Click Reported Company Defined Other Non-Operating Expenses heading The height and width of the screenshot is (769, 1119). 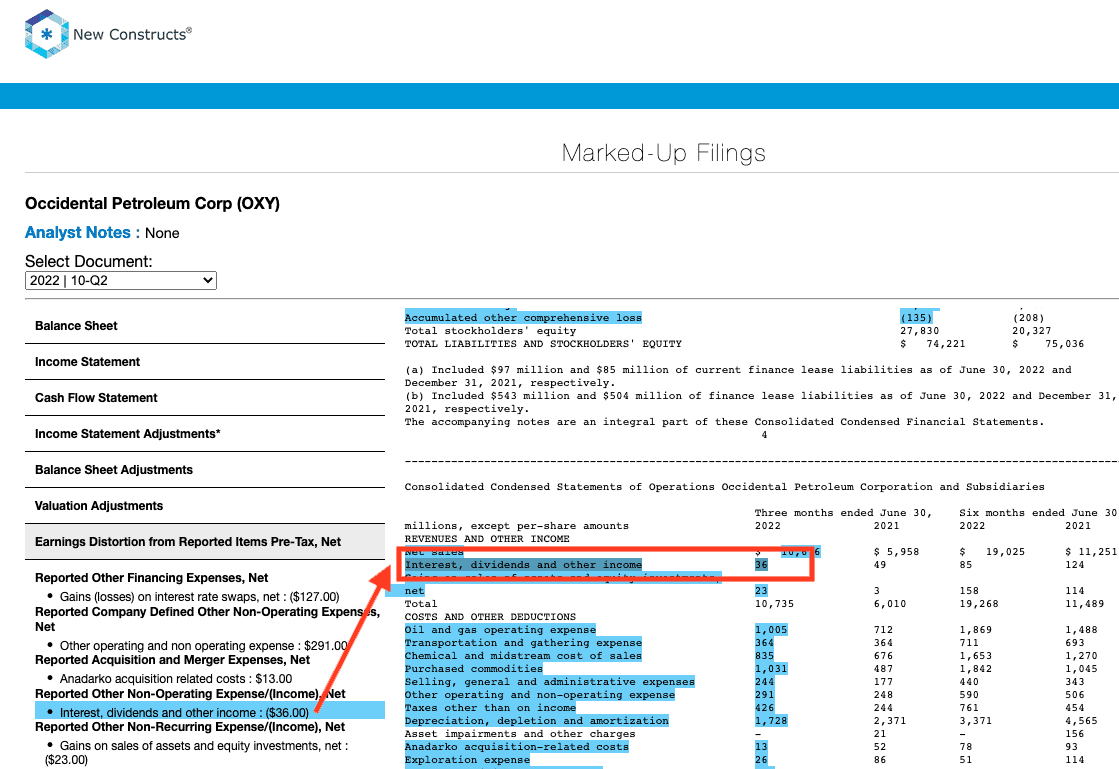[x=207, y=619]
